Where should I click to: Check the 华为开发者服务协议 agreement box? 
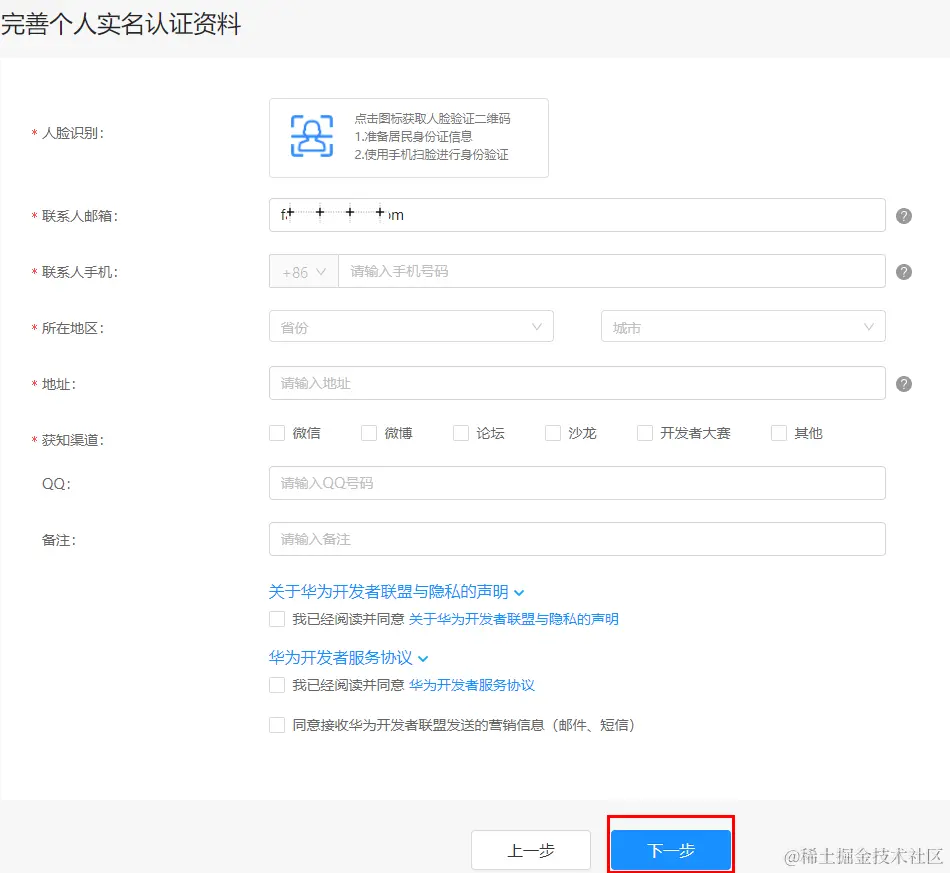[x=277, y=684]
